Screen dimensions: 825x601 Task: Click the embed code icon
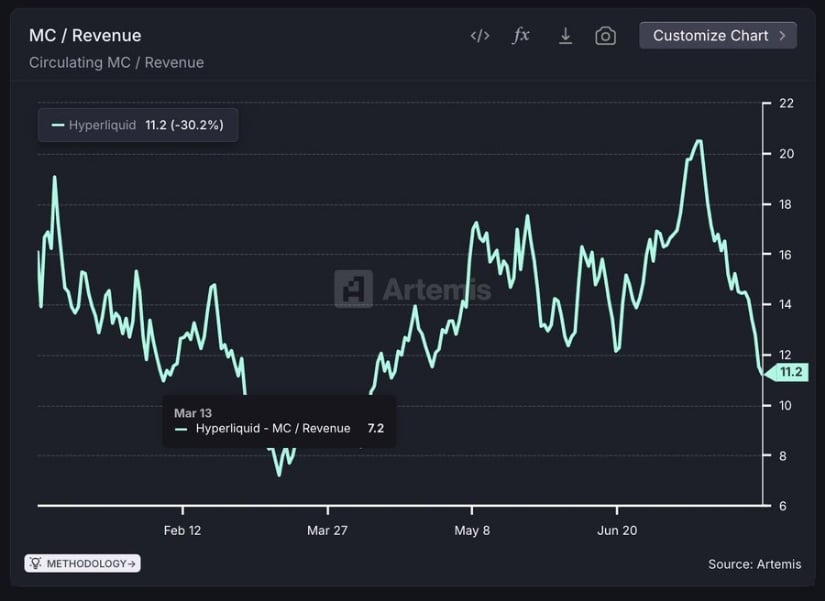(x=480, y=36)
